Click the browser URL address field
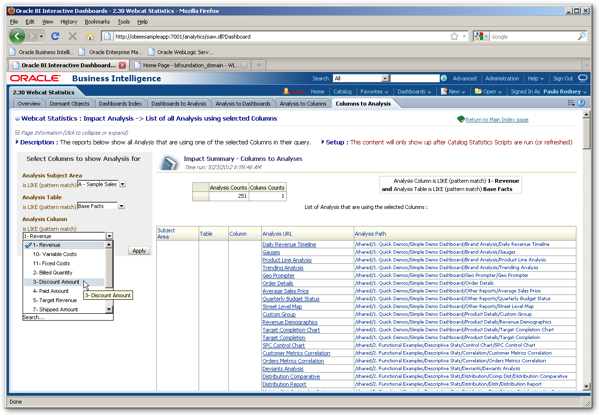600x416 pixels. (x=281, y=37)
